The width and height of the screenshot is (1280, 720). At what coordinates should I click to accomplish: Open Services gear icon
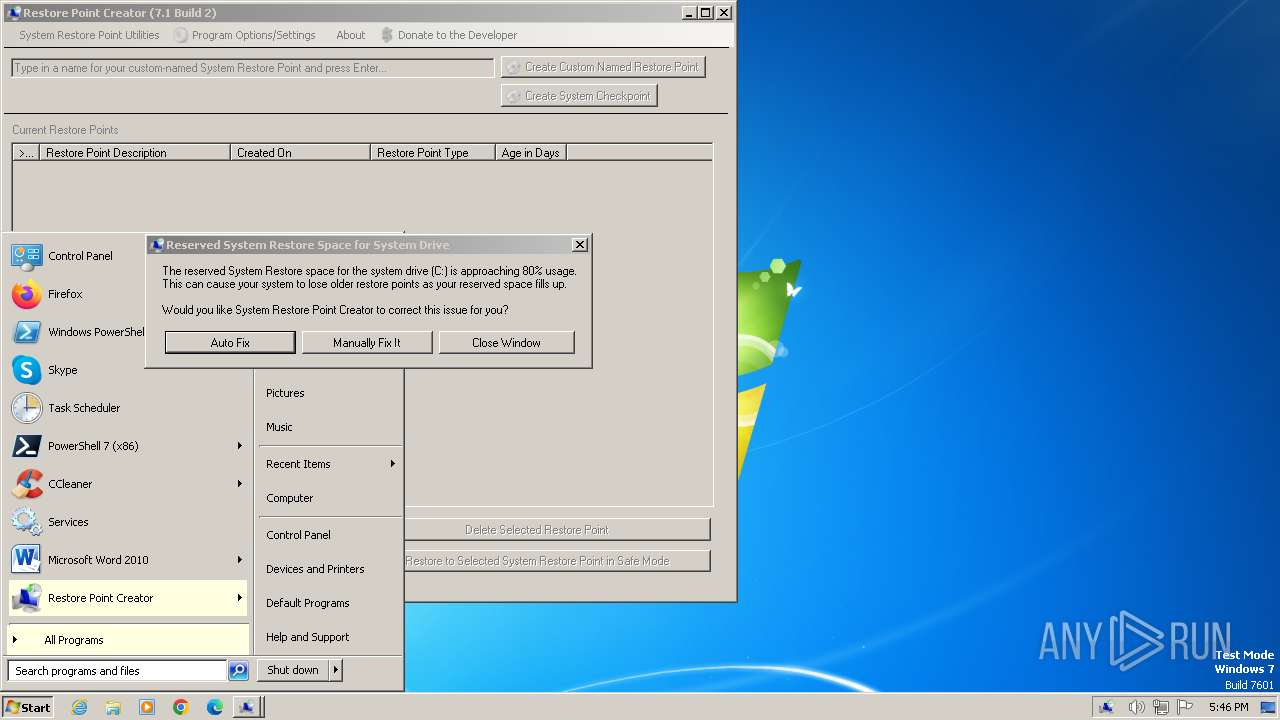click(27, 522)
